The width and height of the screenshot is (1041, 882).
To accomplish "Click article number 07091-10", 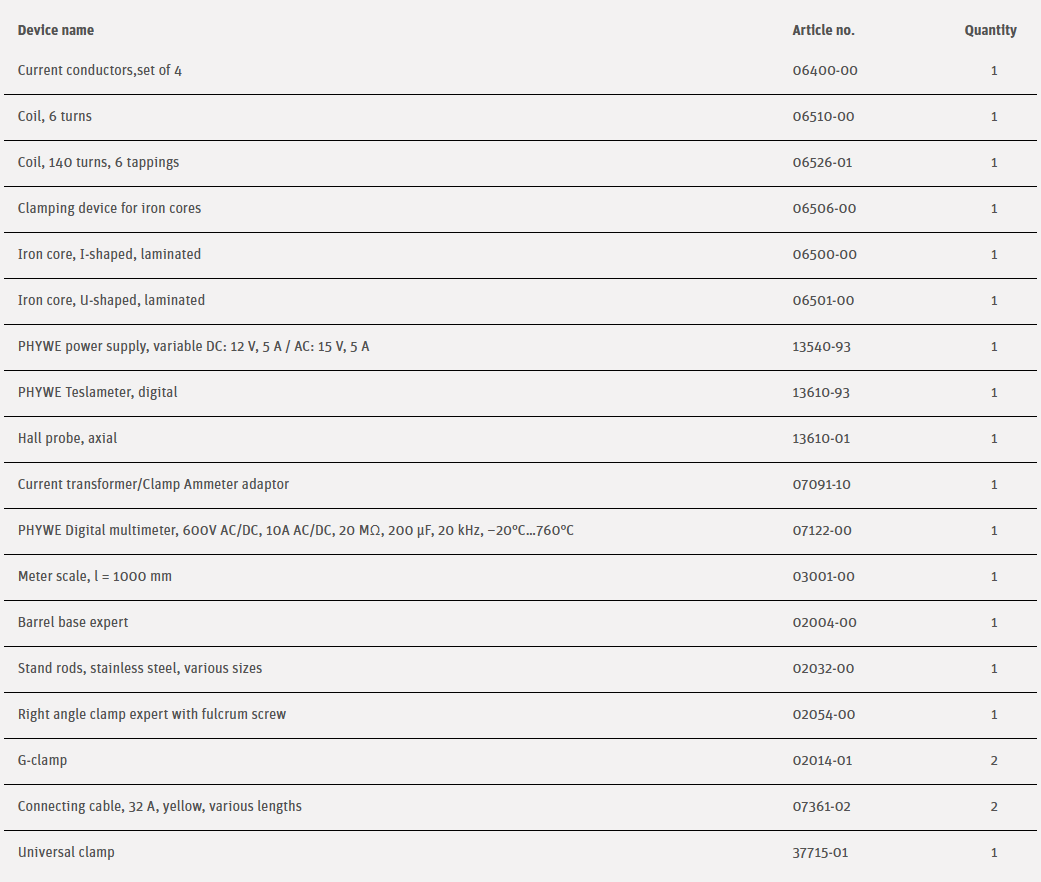I will pos(821,485).
